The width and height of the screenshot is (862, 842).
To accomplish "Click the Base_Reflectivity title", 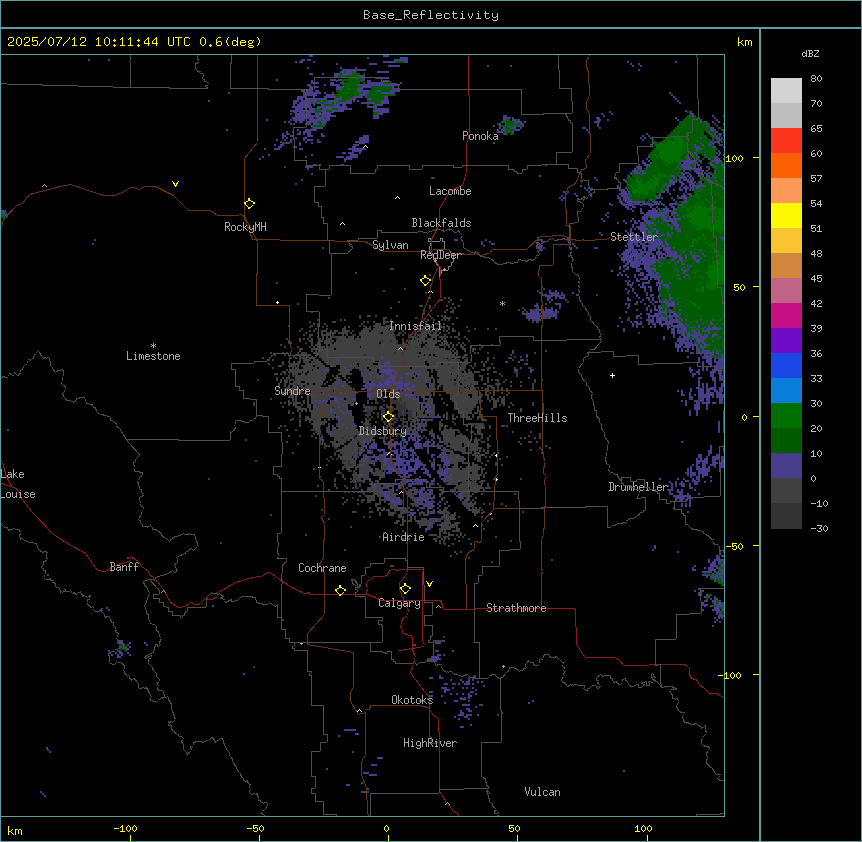I will click(431, 15).
